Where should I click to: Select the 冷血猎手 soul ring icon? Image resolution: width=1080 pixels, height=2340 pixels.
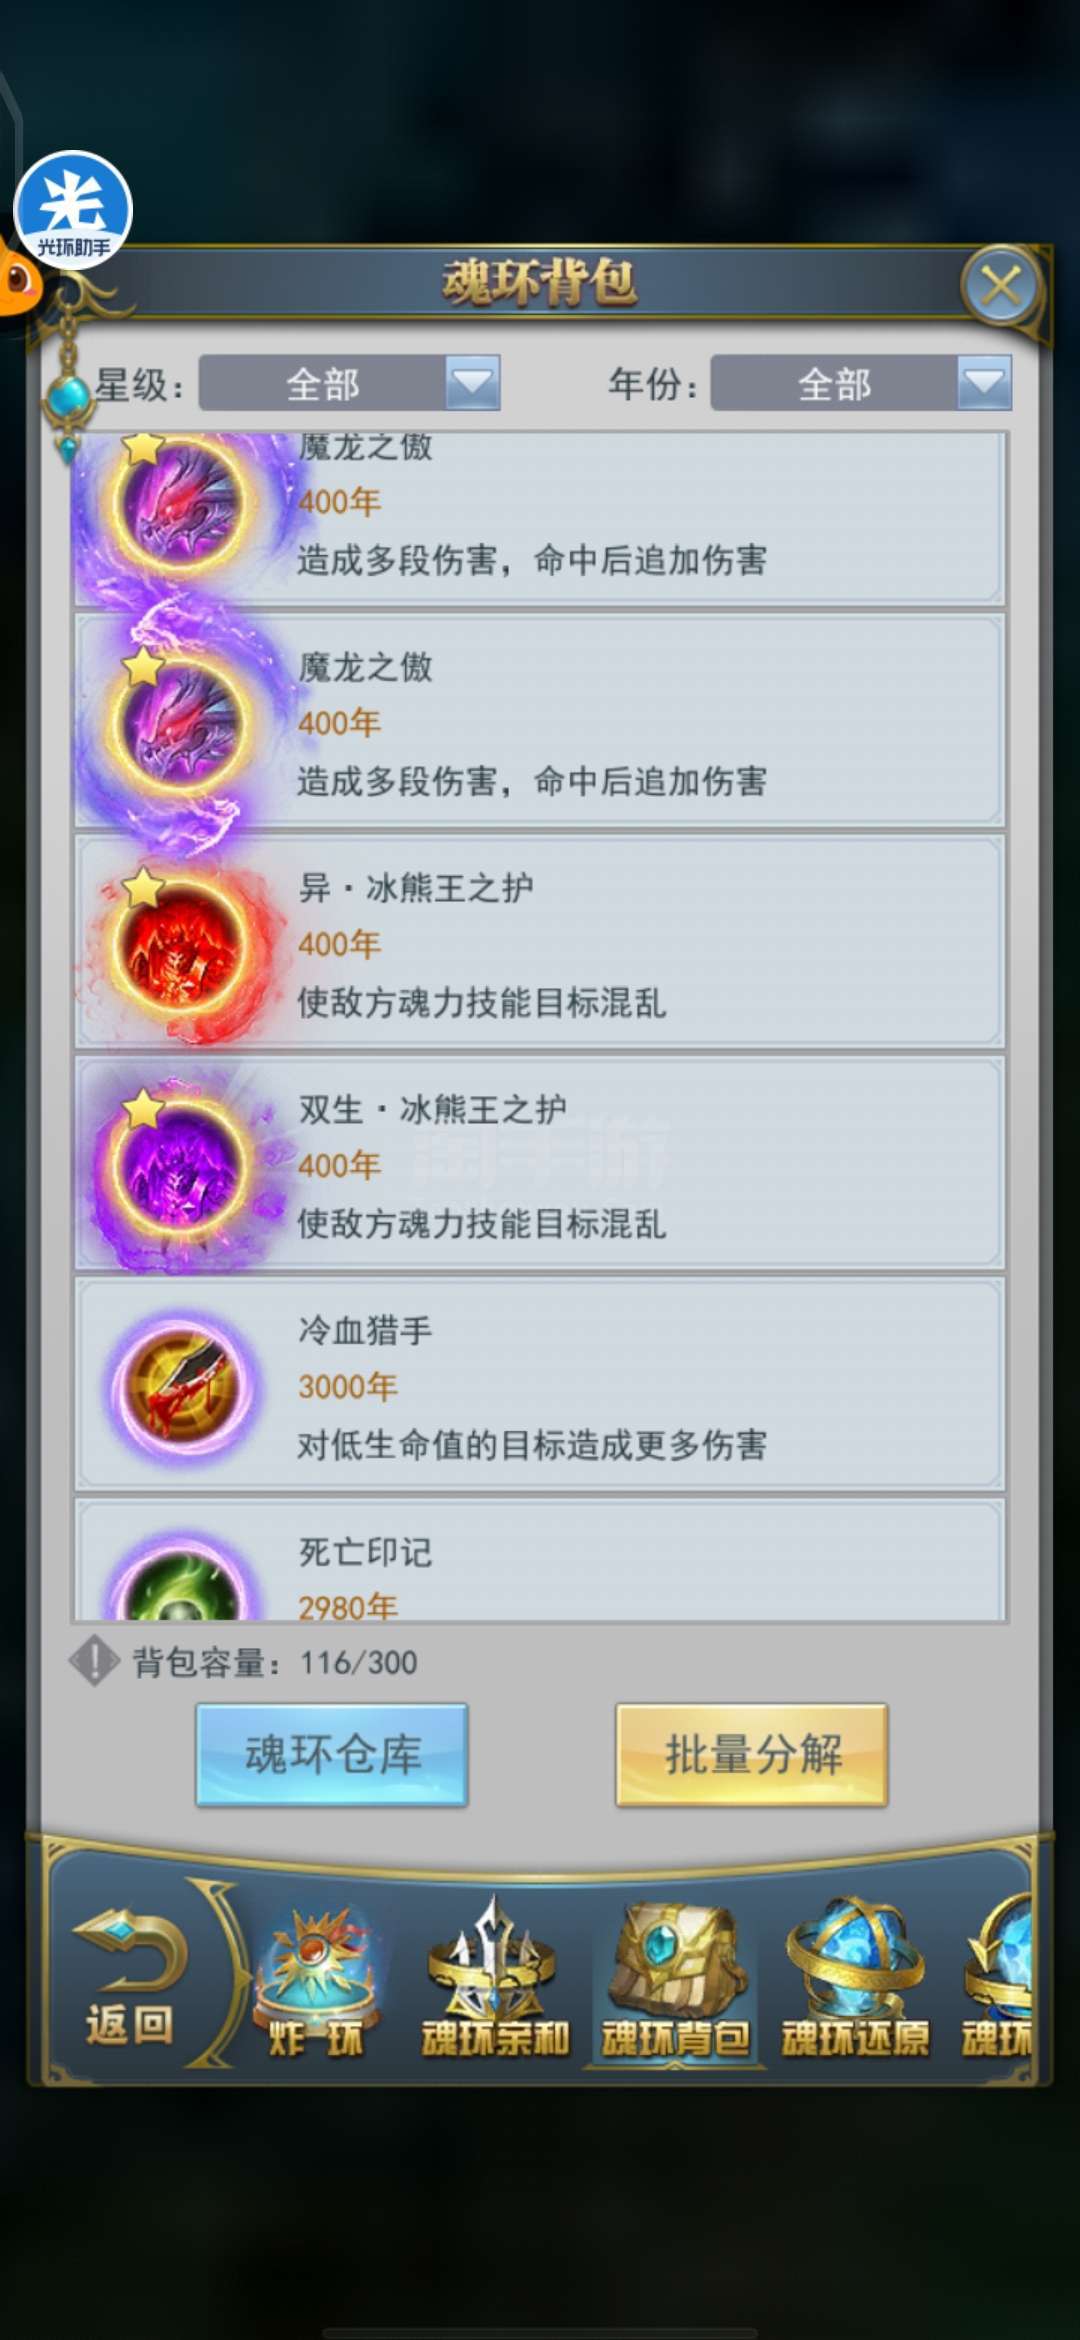coord(181,1388)
